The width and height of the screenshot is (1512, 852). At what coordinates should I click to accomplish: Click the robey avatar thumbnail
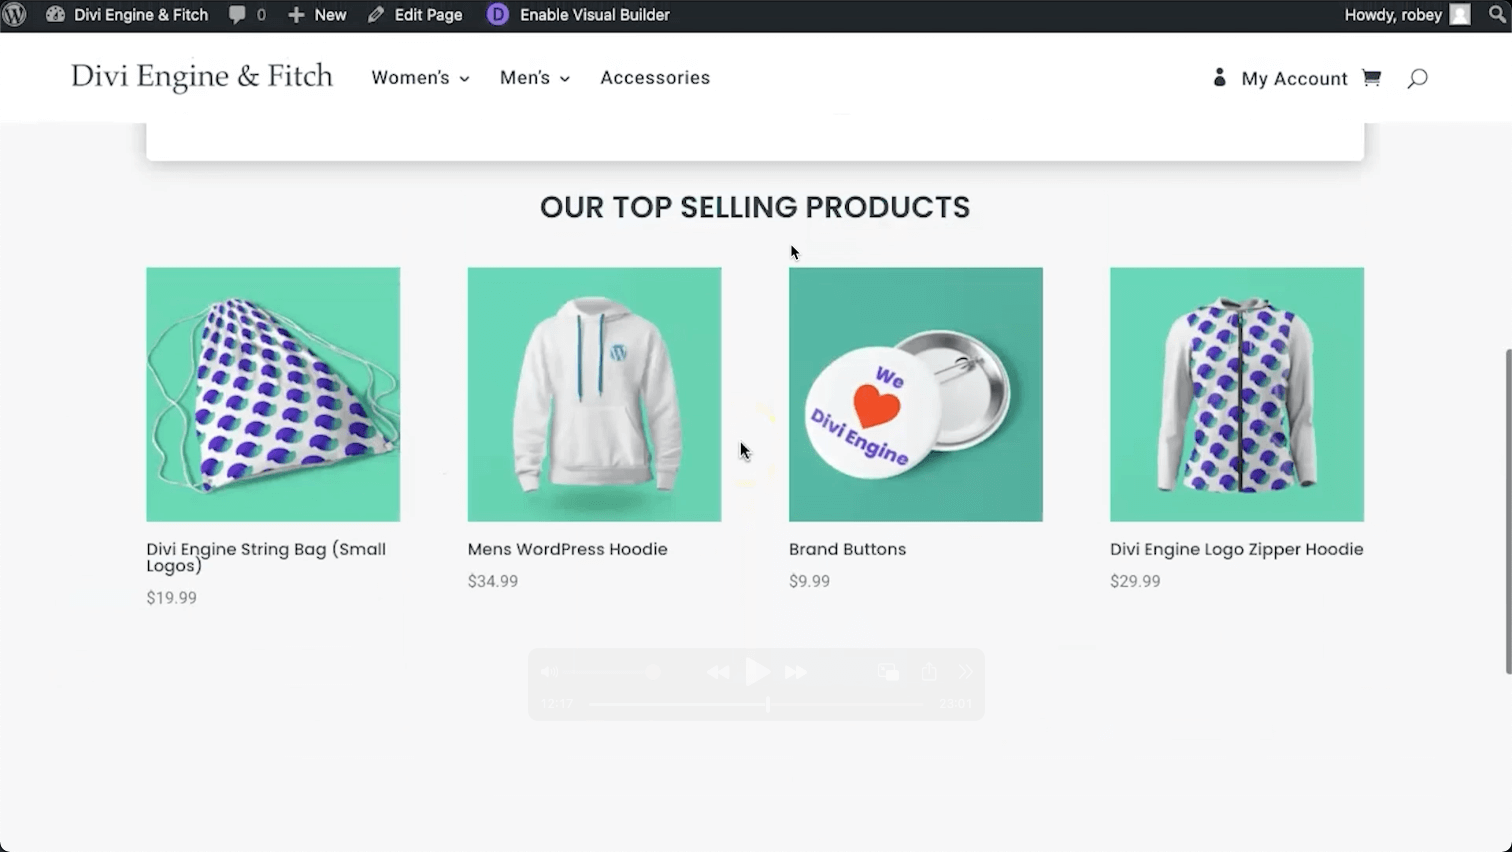[x=1460, y=15]
